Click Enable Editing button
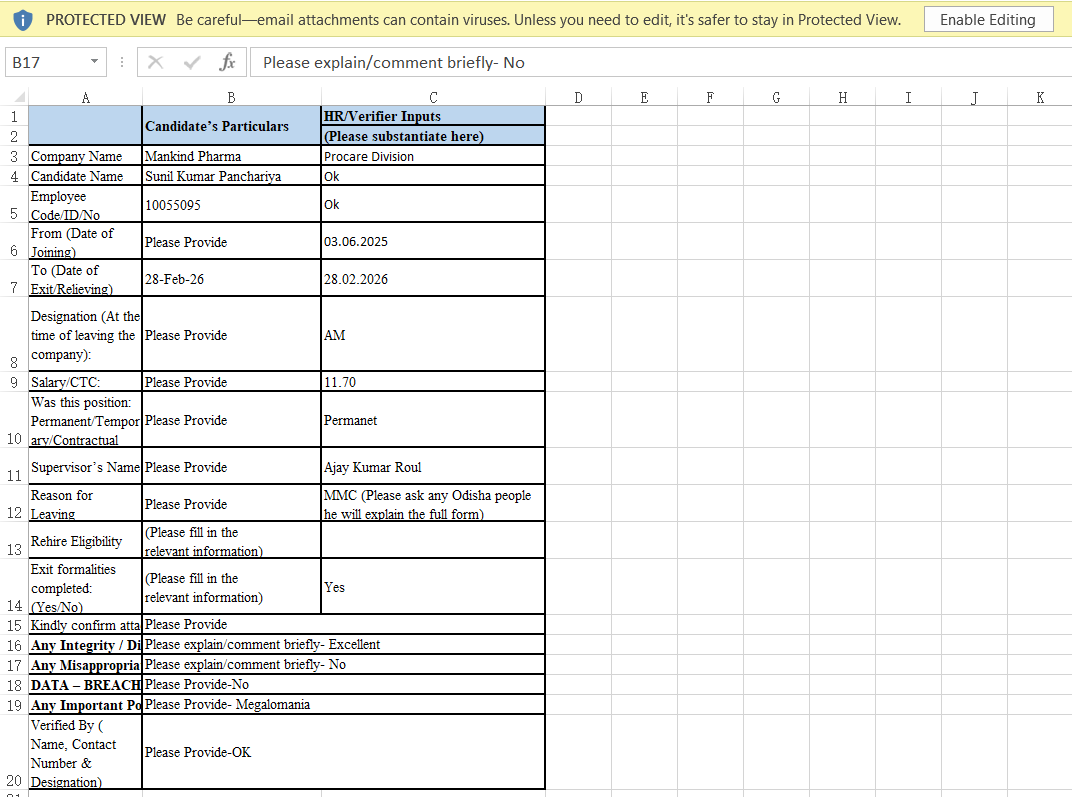Image resolution: width=1072 pixels, height=797 pixels. tap(988, 20)
